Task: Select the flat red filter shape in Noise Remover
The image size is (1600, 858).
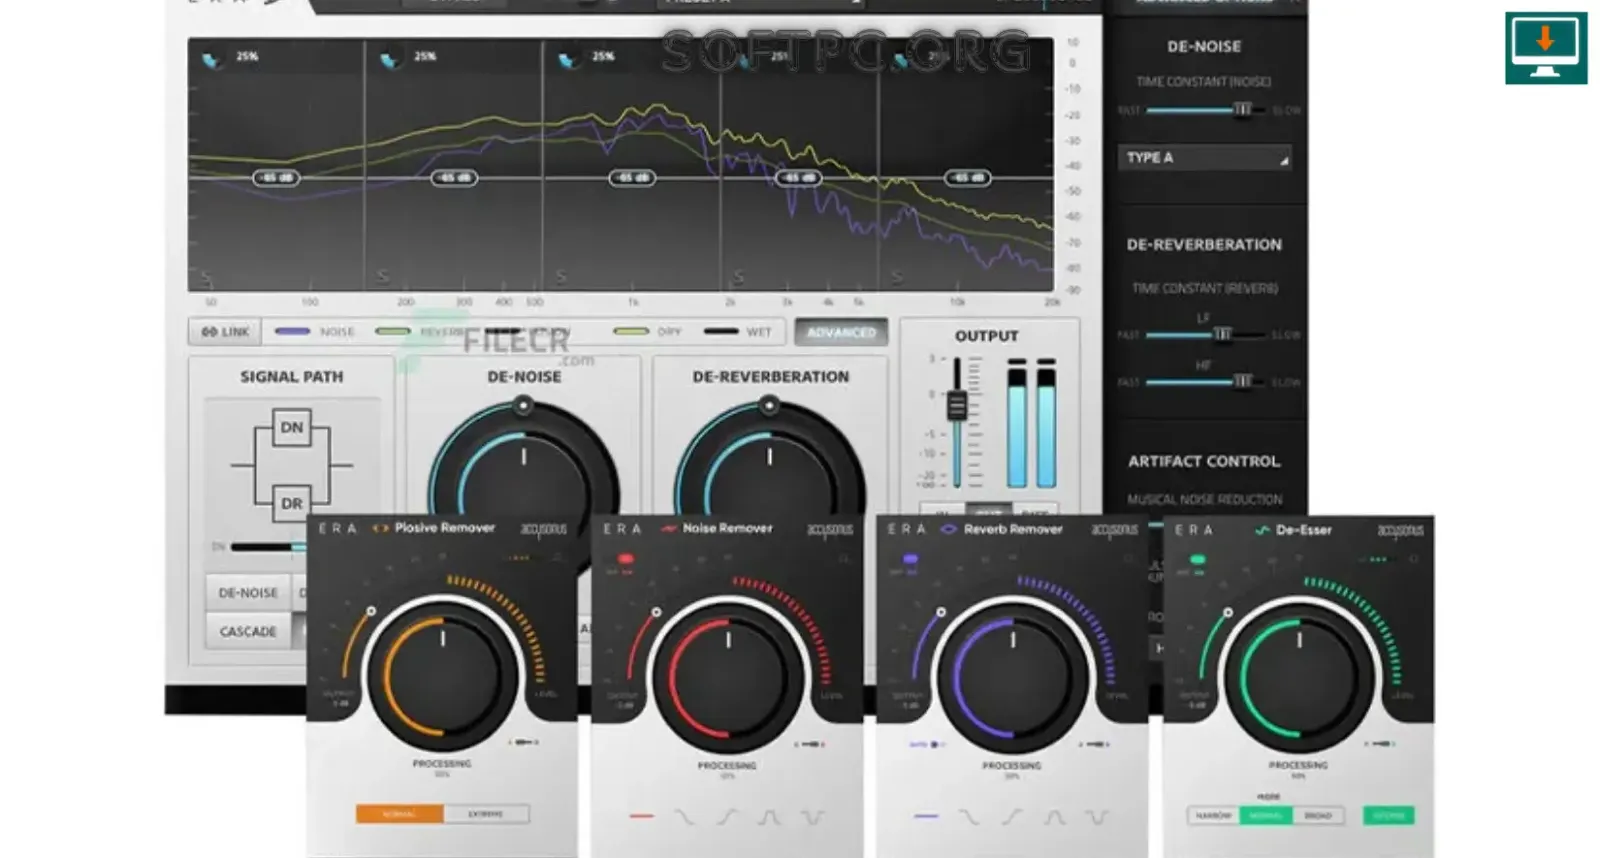Action: click(641, 816)
